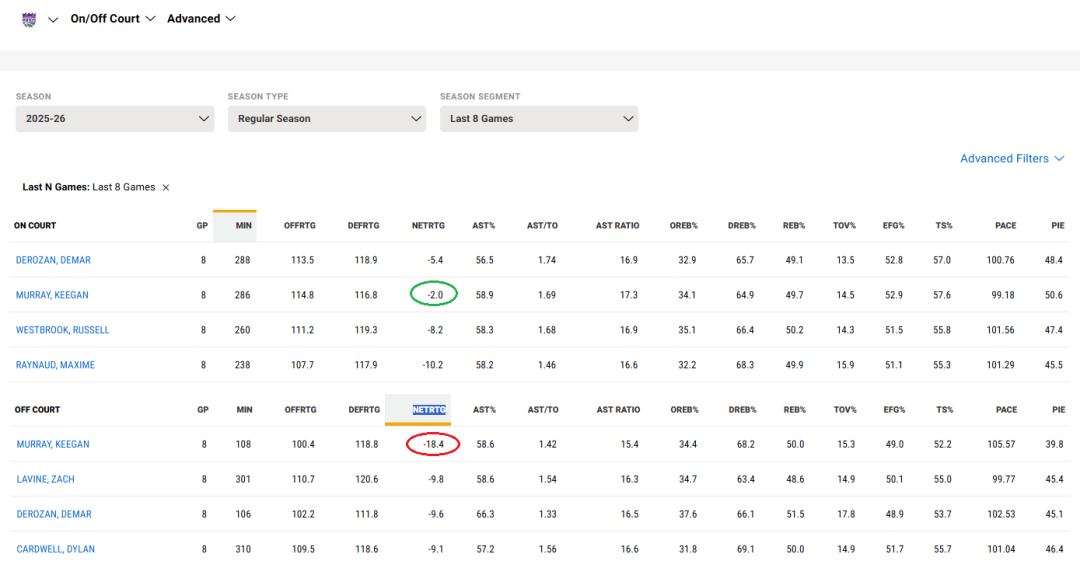Sort On Court table by MIN column
This screenshot has width=1080, height=568.
244,226
